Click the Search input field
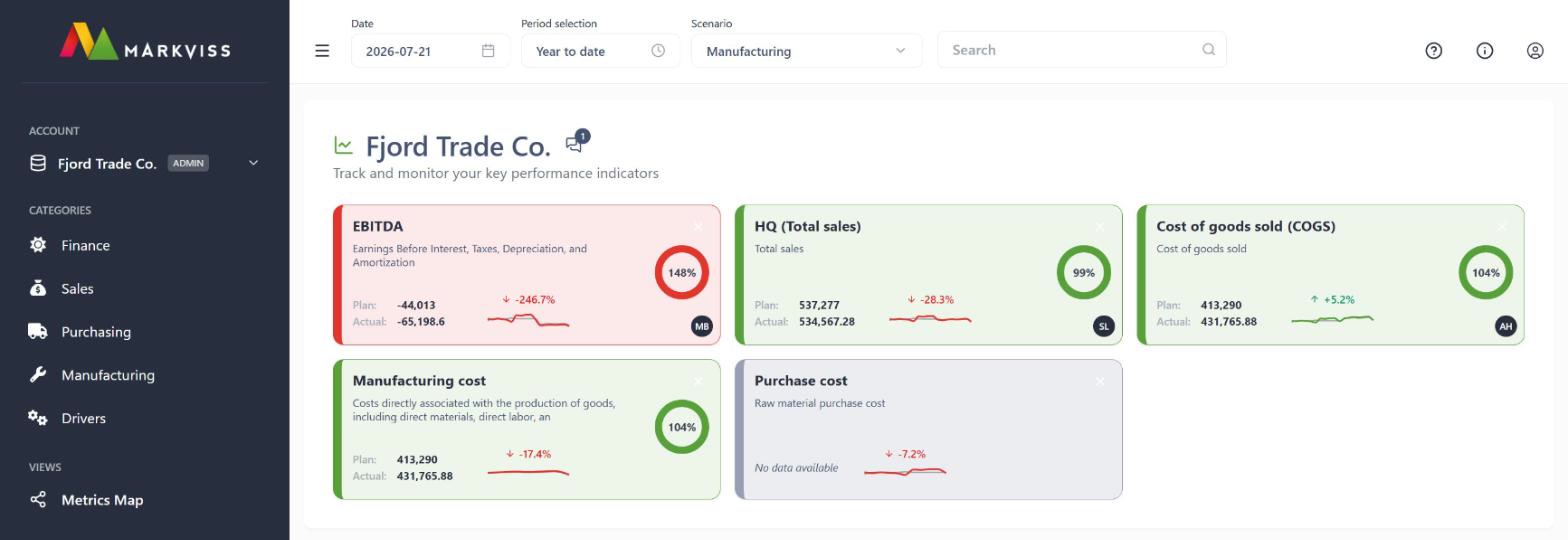 coord(1081,50)
